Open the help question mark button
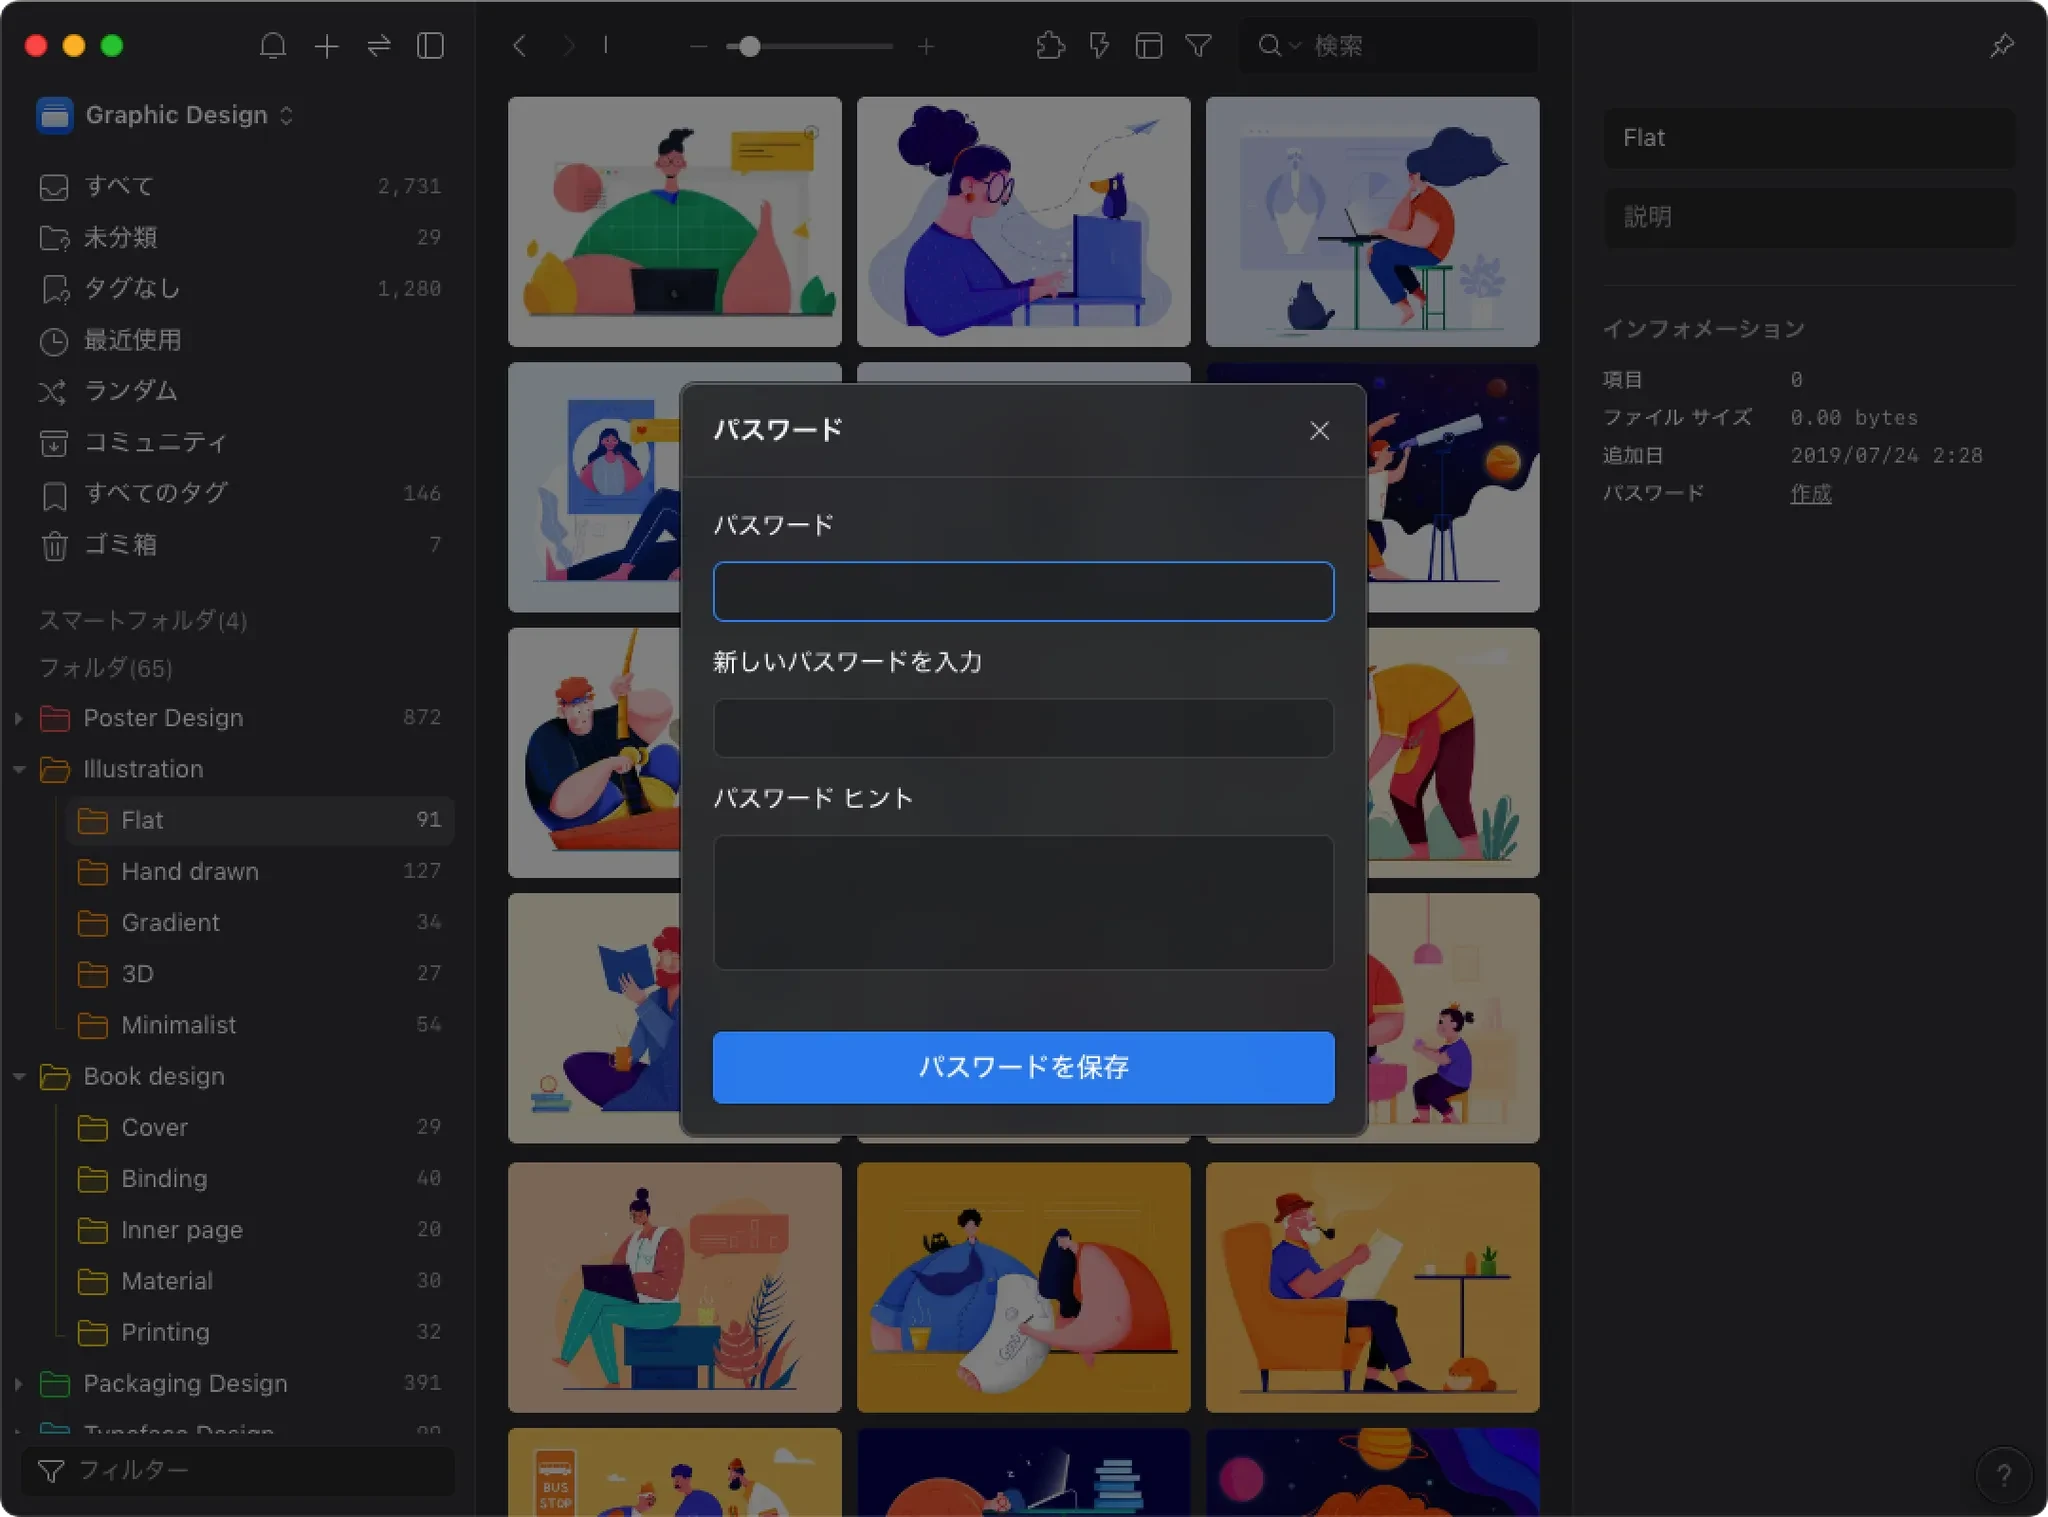This screenshot has height=1517, width=2048. click(2003, 1475)
